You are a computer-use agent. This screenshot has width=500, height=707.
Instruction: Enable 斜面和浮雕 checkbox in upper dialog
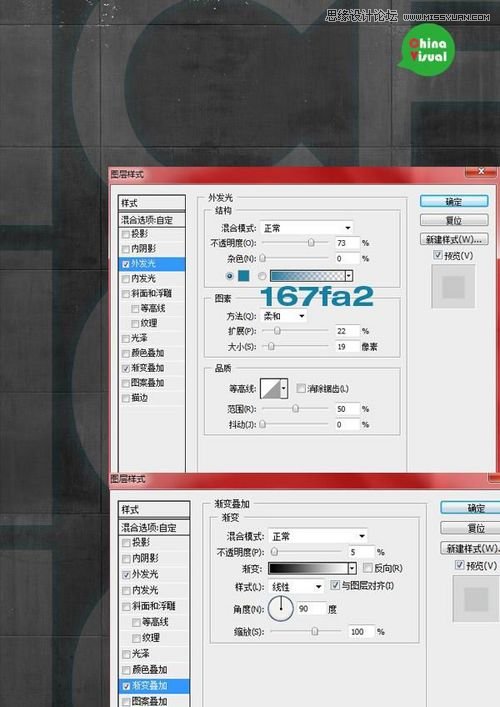(126, 294)
